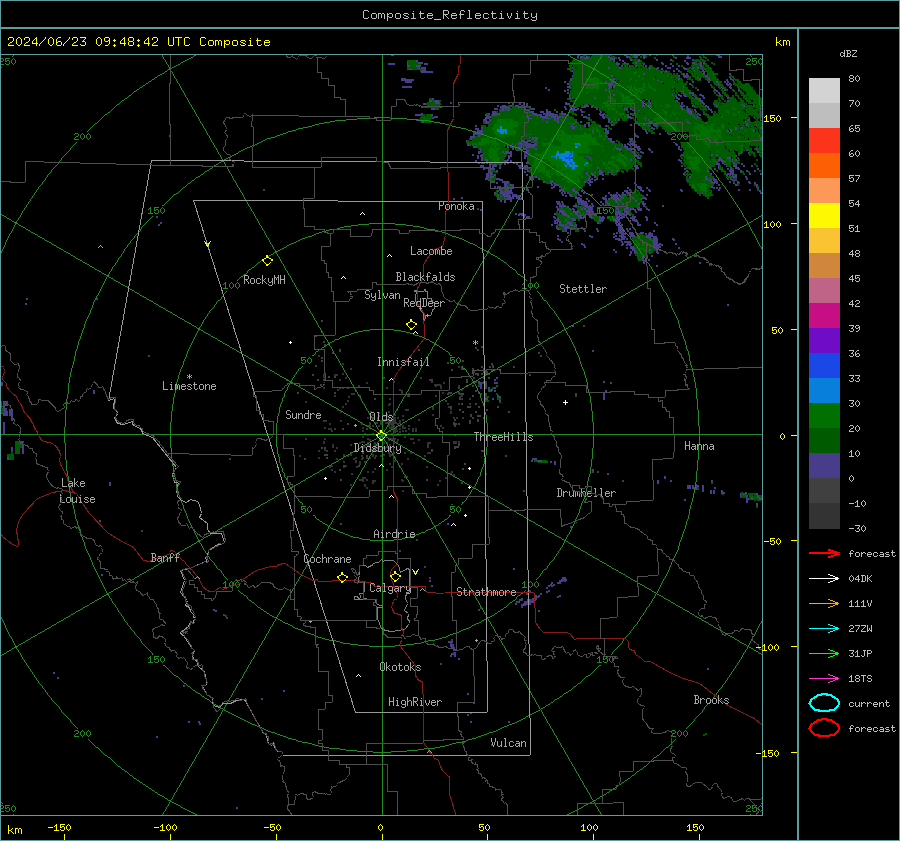Click the Limestone label
The height and width of the screenshot is (841, 900).
pos(189,386)
